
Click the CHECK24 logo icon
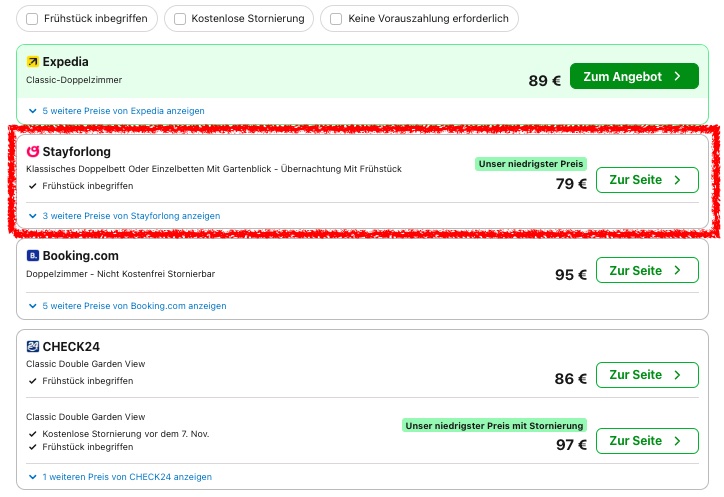coord(33,346)
